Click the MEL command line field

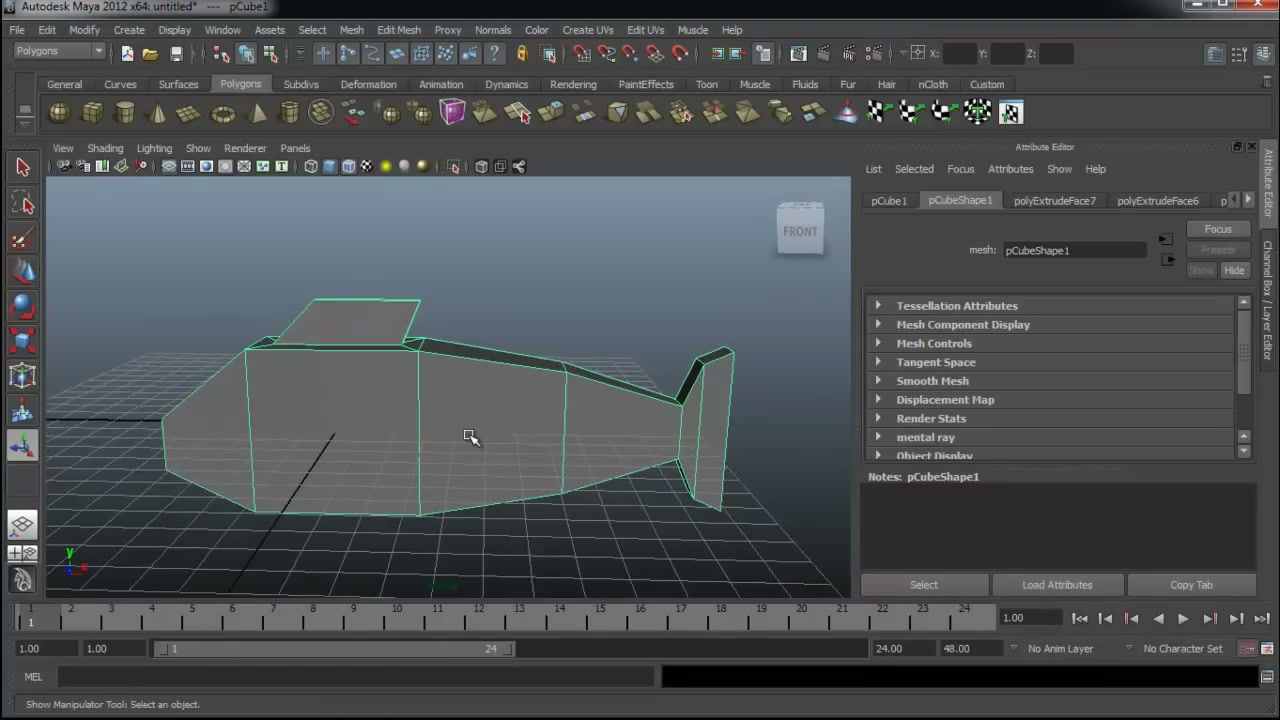[357, 677]
